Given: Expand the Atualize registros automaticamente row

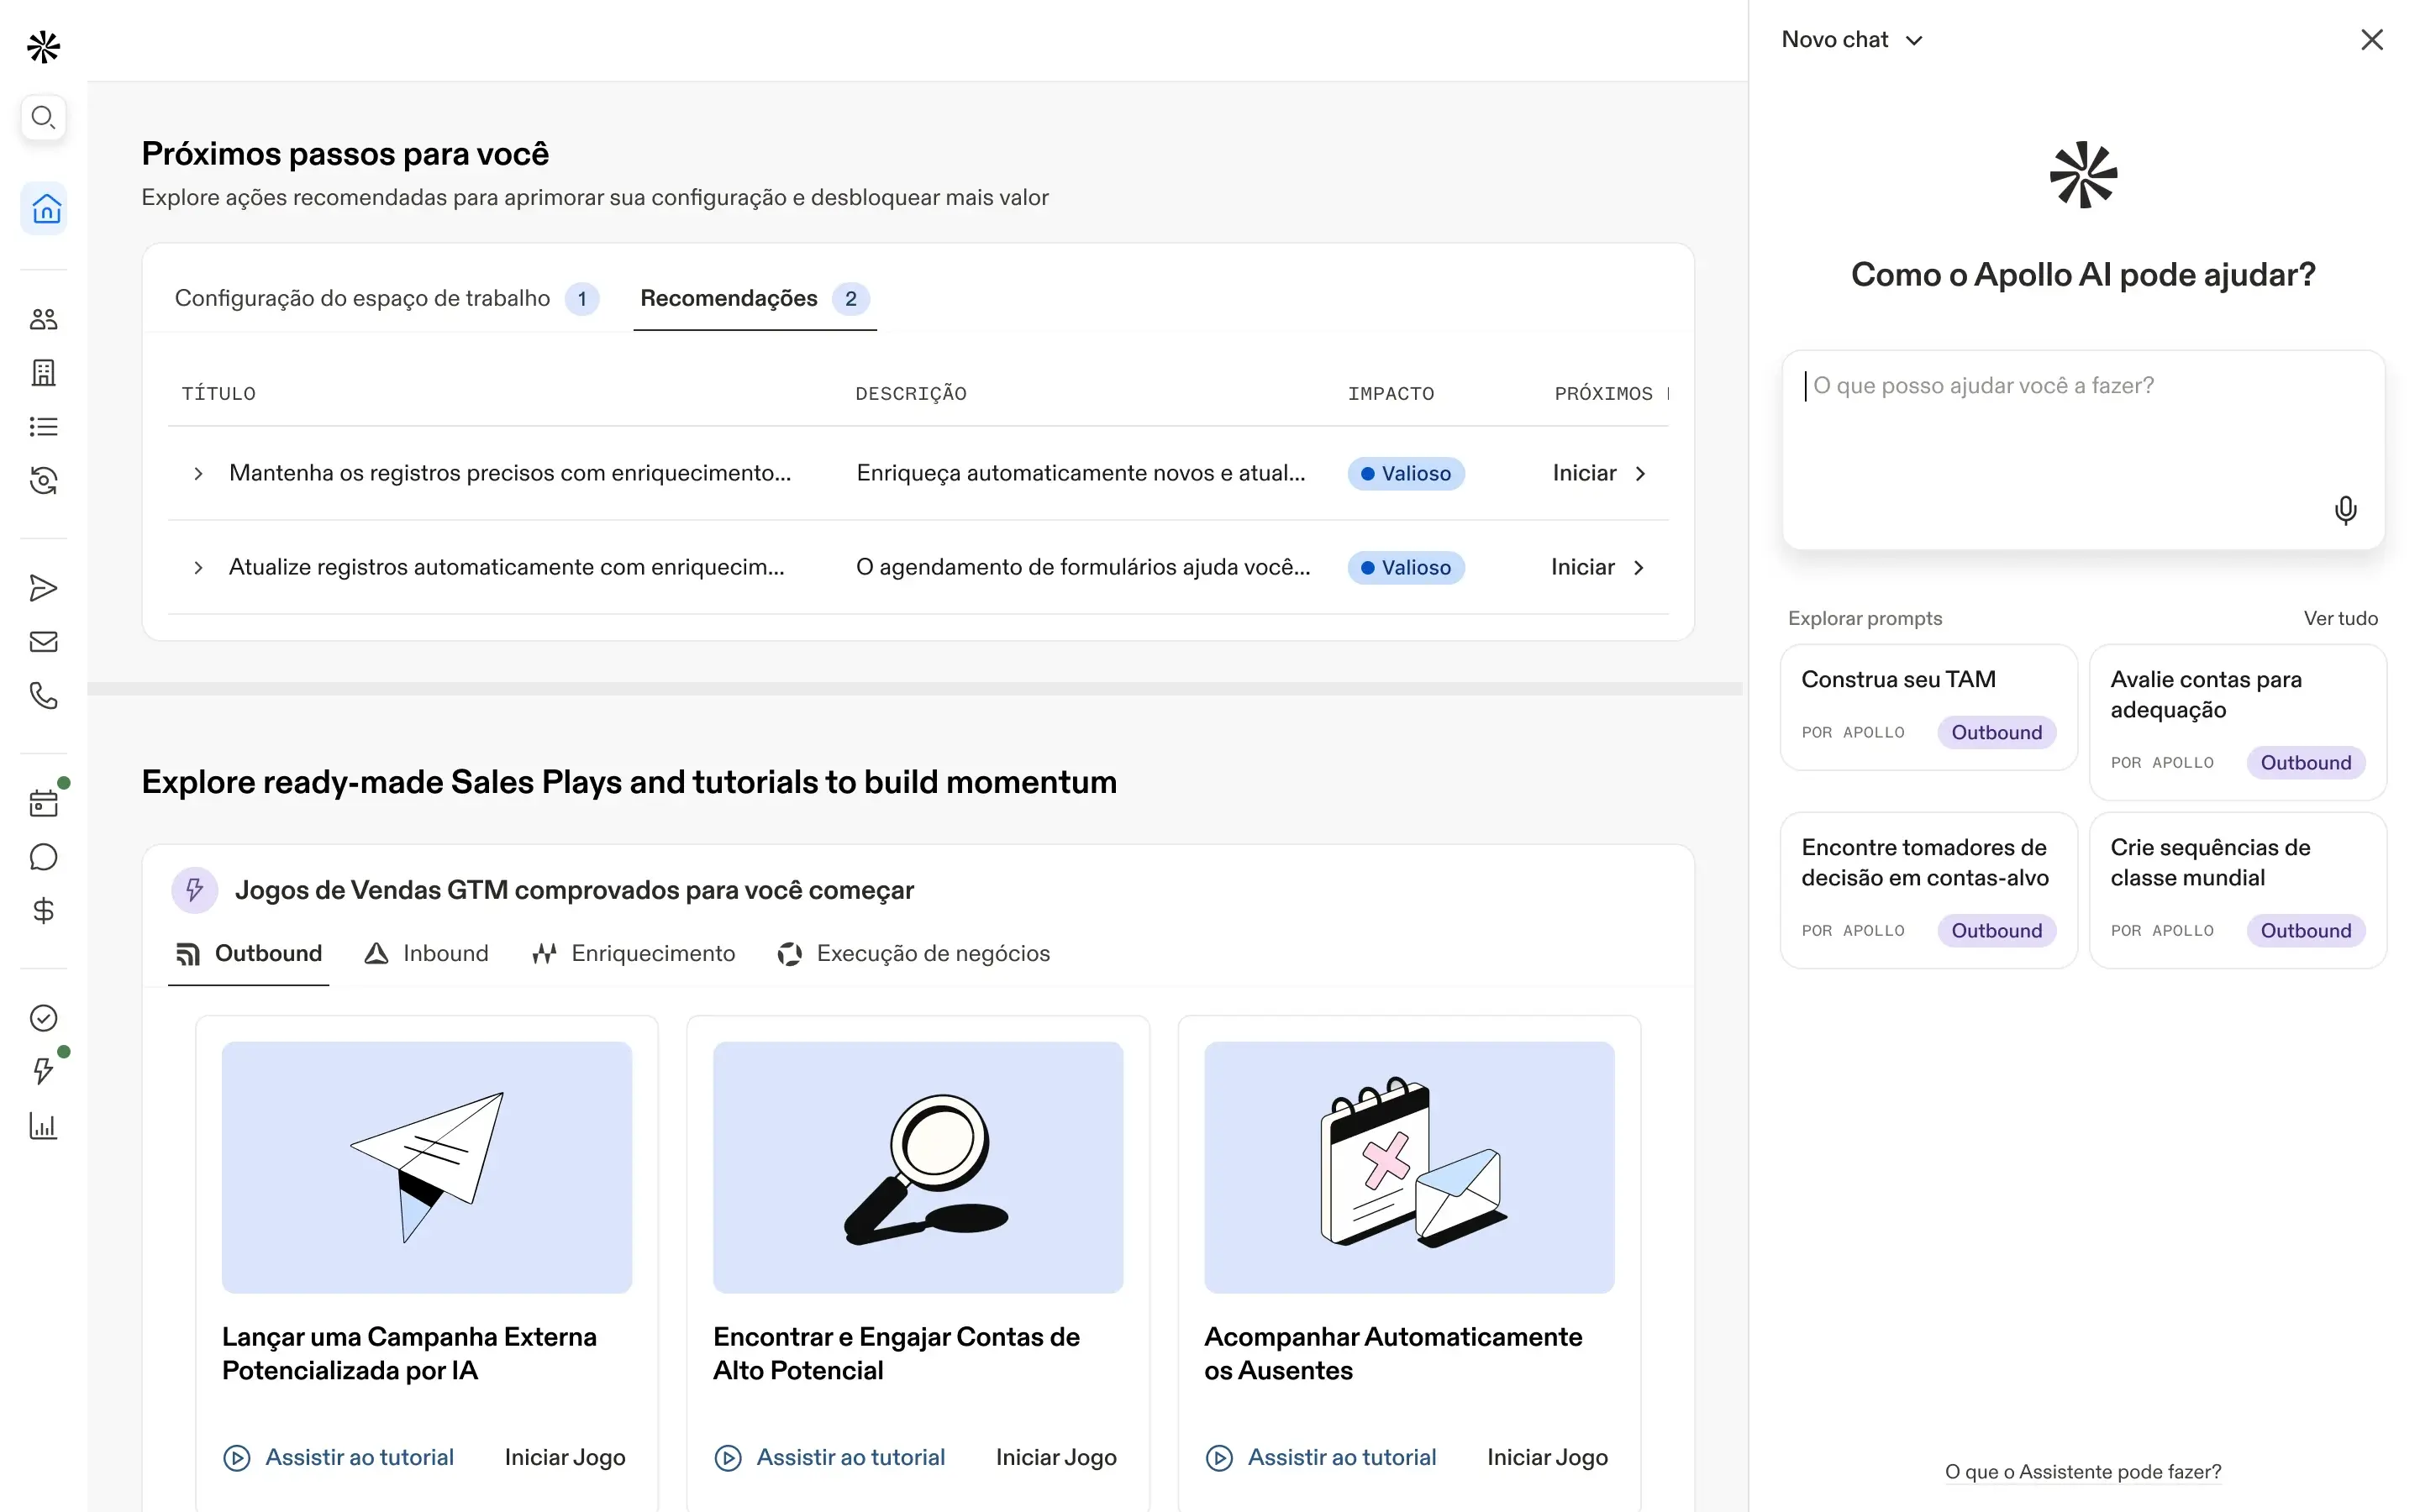Looking at the screenshot, I should pyautogui.click(x=198, y=567).
